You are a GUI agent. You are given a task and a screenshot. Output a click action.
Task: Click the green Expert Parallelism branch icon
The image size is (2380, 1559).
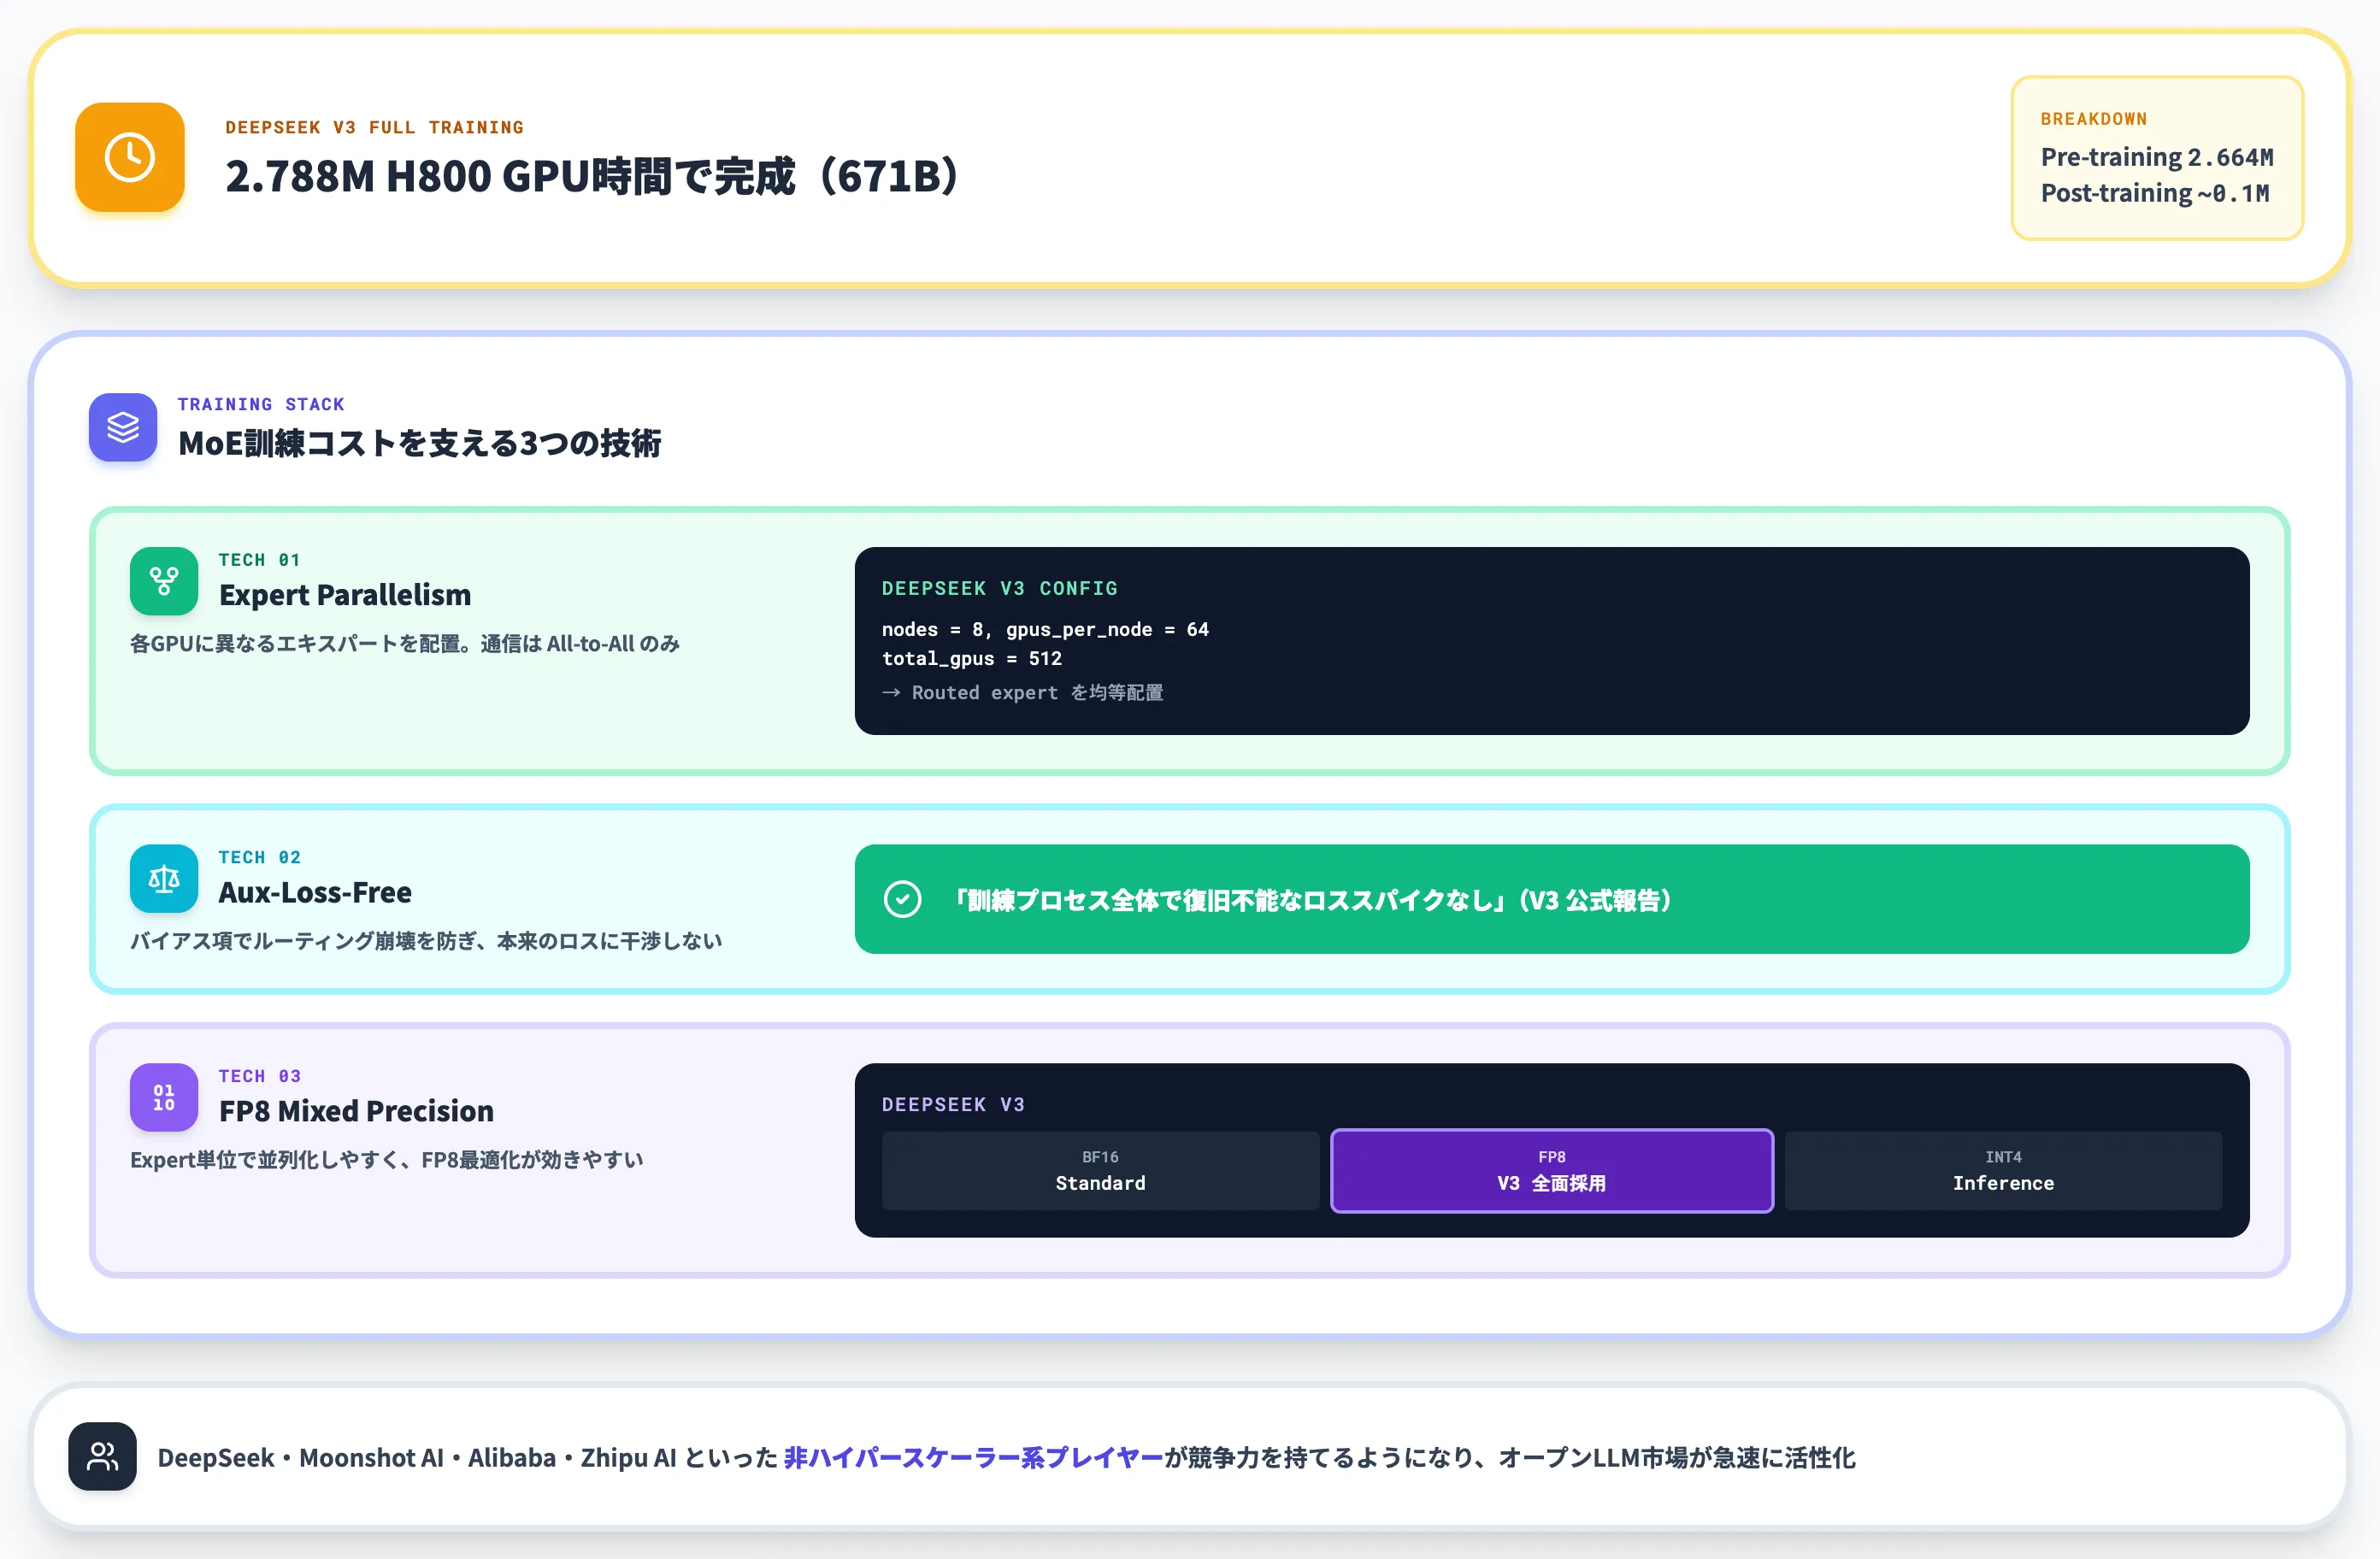click(x=164, y=581)
